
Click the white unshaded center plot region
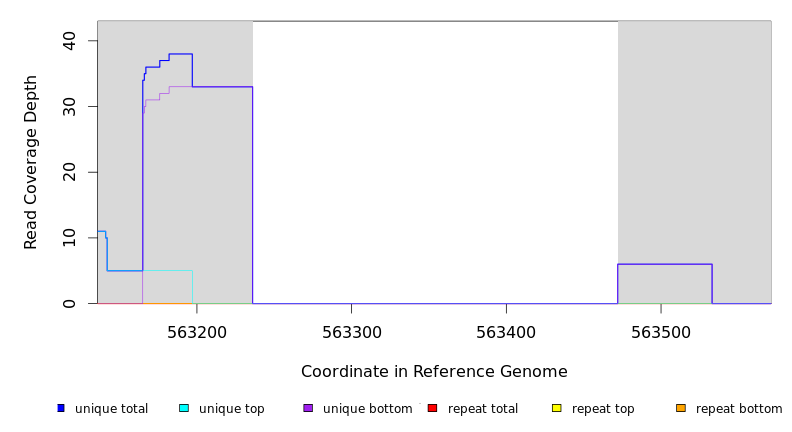point(435,160)
